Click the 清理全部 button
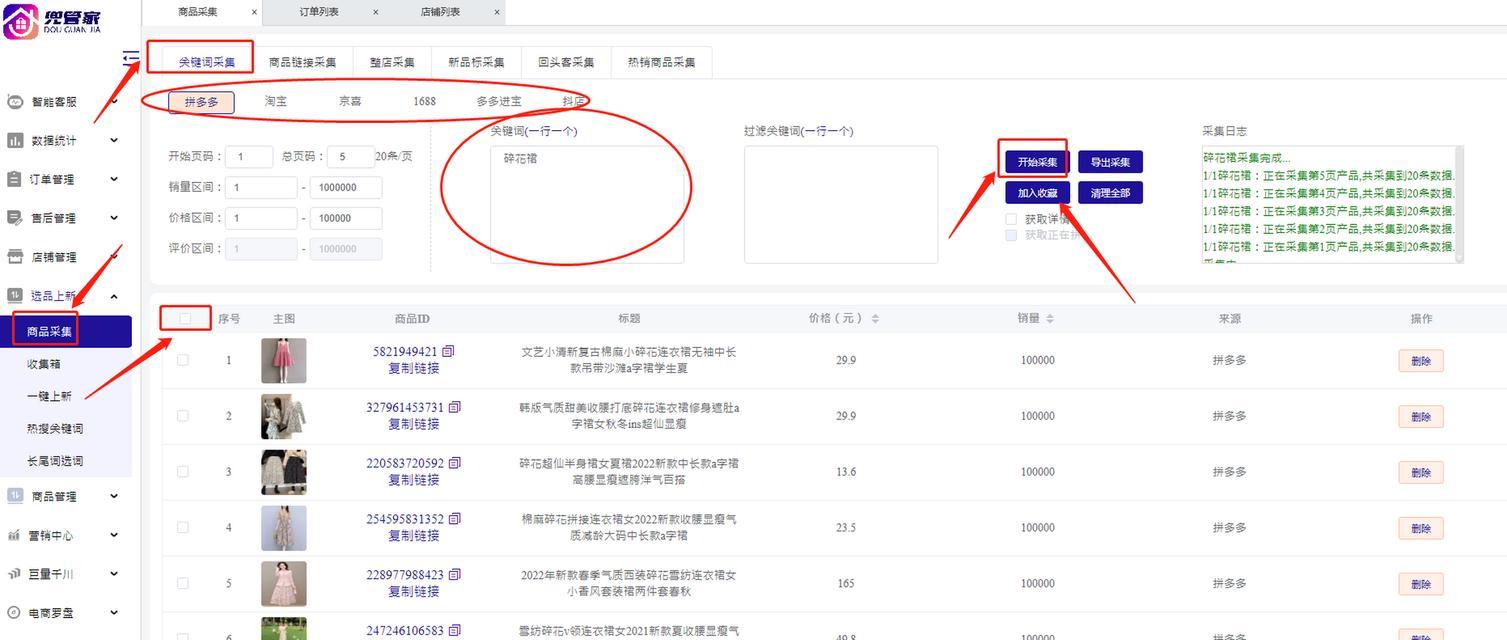1507x640 pixels. tap(1110, 193)
